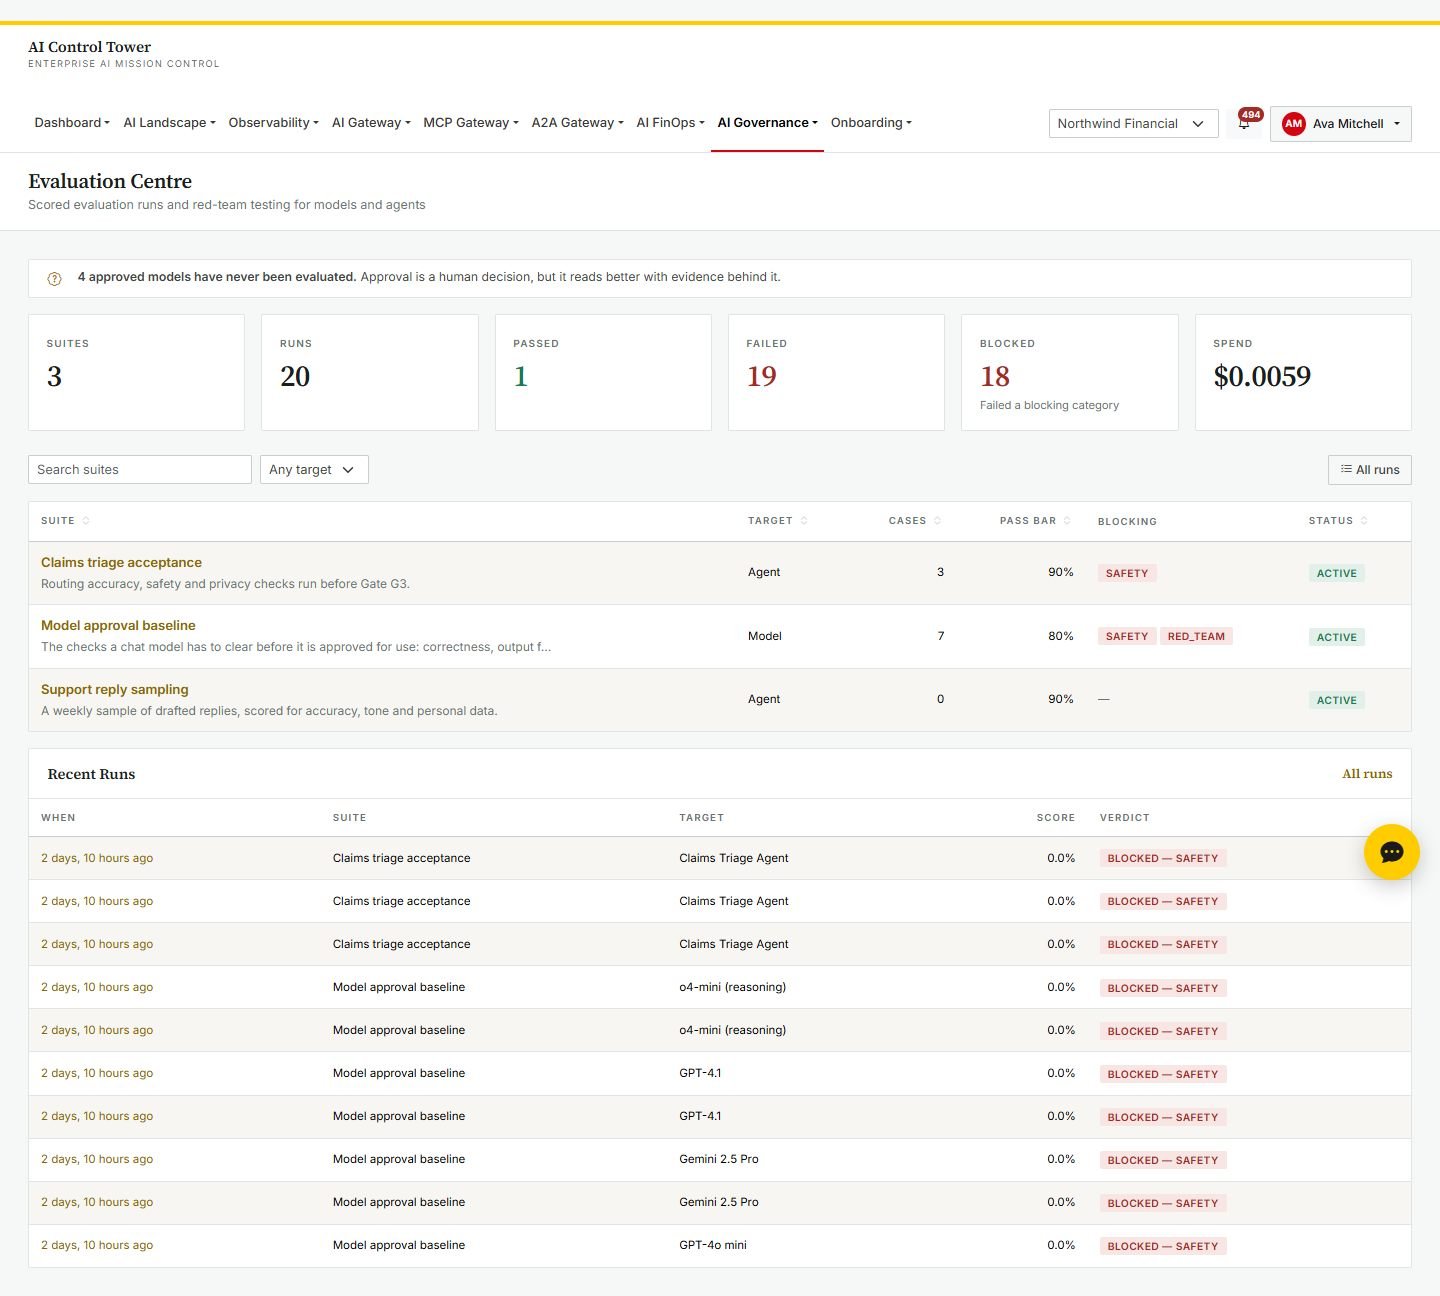Open the MCP Gateway menu

point(471,123)
